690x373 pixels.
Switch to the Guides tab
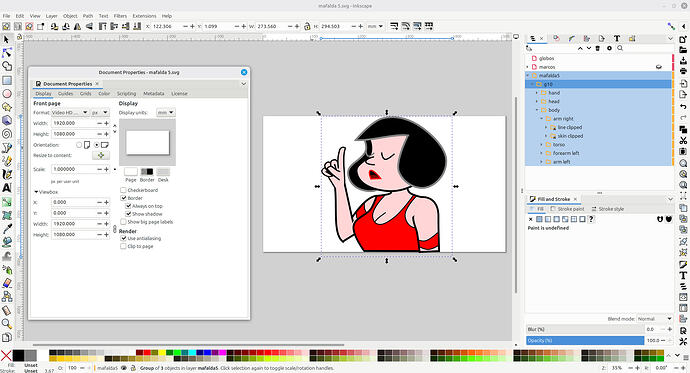(x=66, y=94)
